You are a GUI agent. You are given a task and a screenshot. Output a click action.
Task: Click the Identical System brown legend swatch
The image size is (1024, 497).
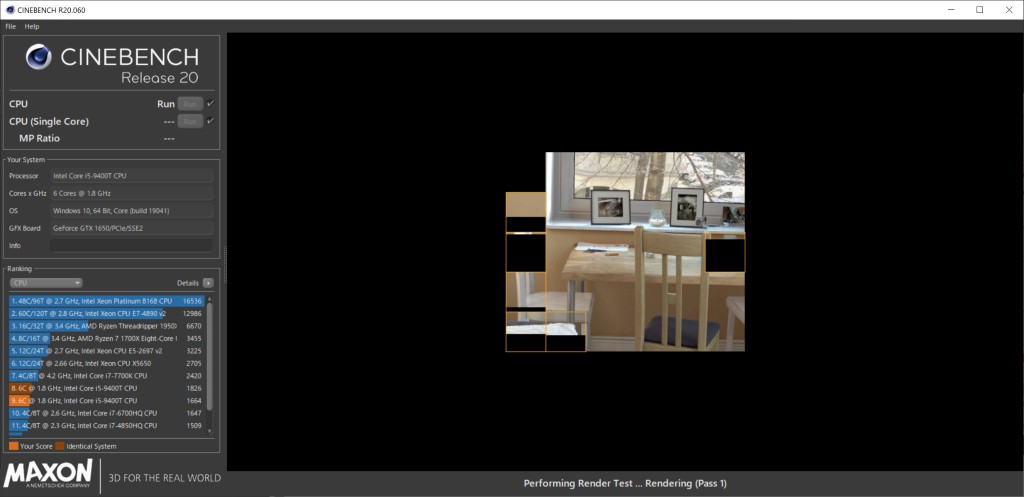[x=60, y=446]
